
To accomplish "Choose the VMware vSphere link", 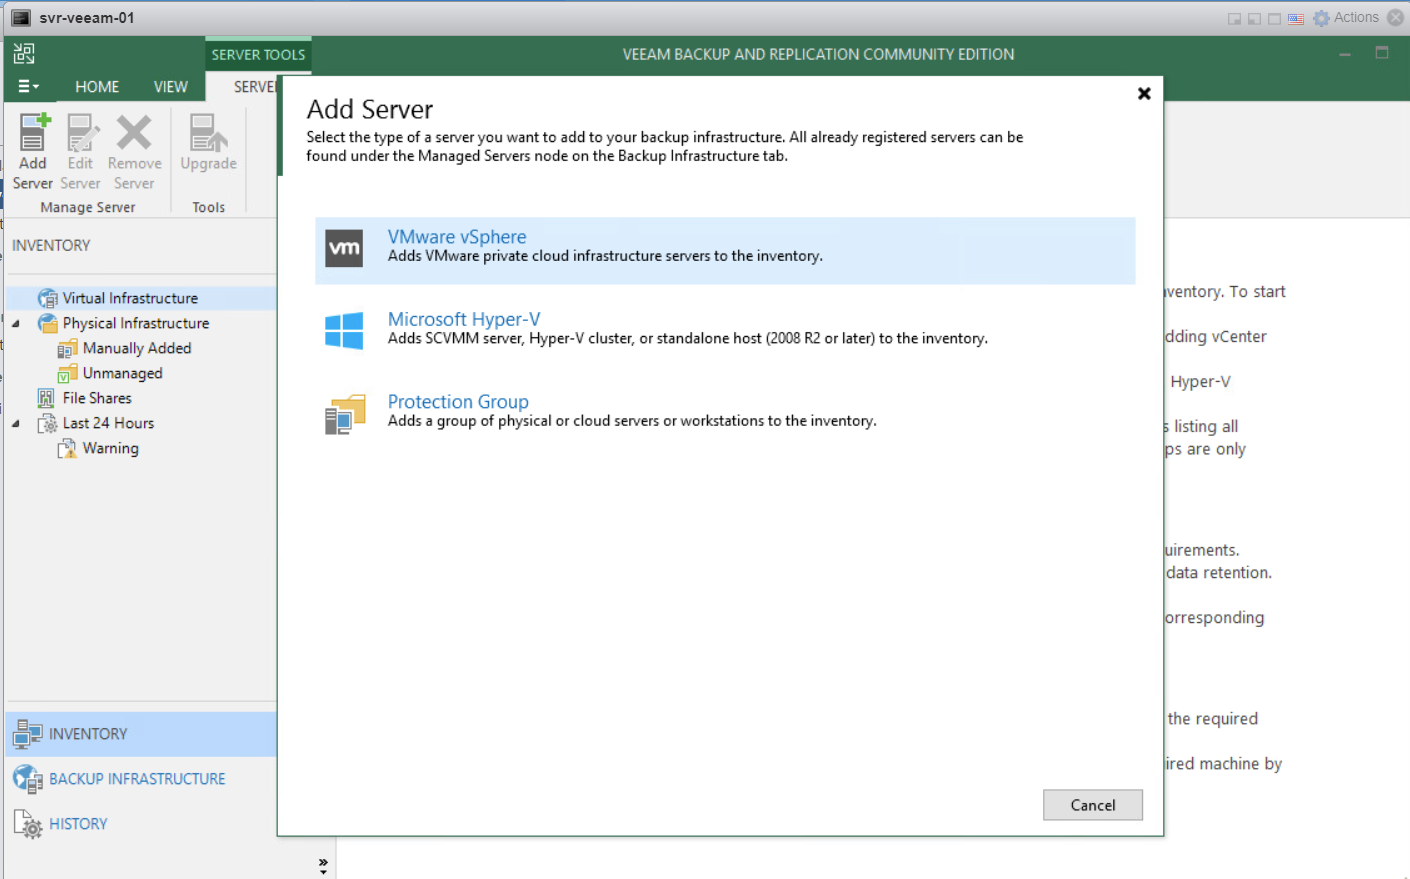I will [x=457, y=237].
